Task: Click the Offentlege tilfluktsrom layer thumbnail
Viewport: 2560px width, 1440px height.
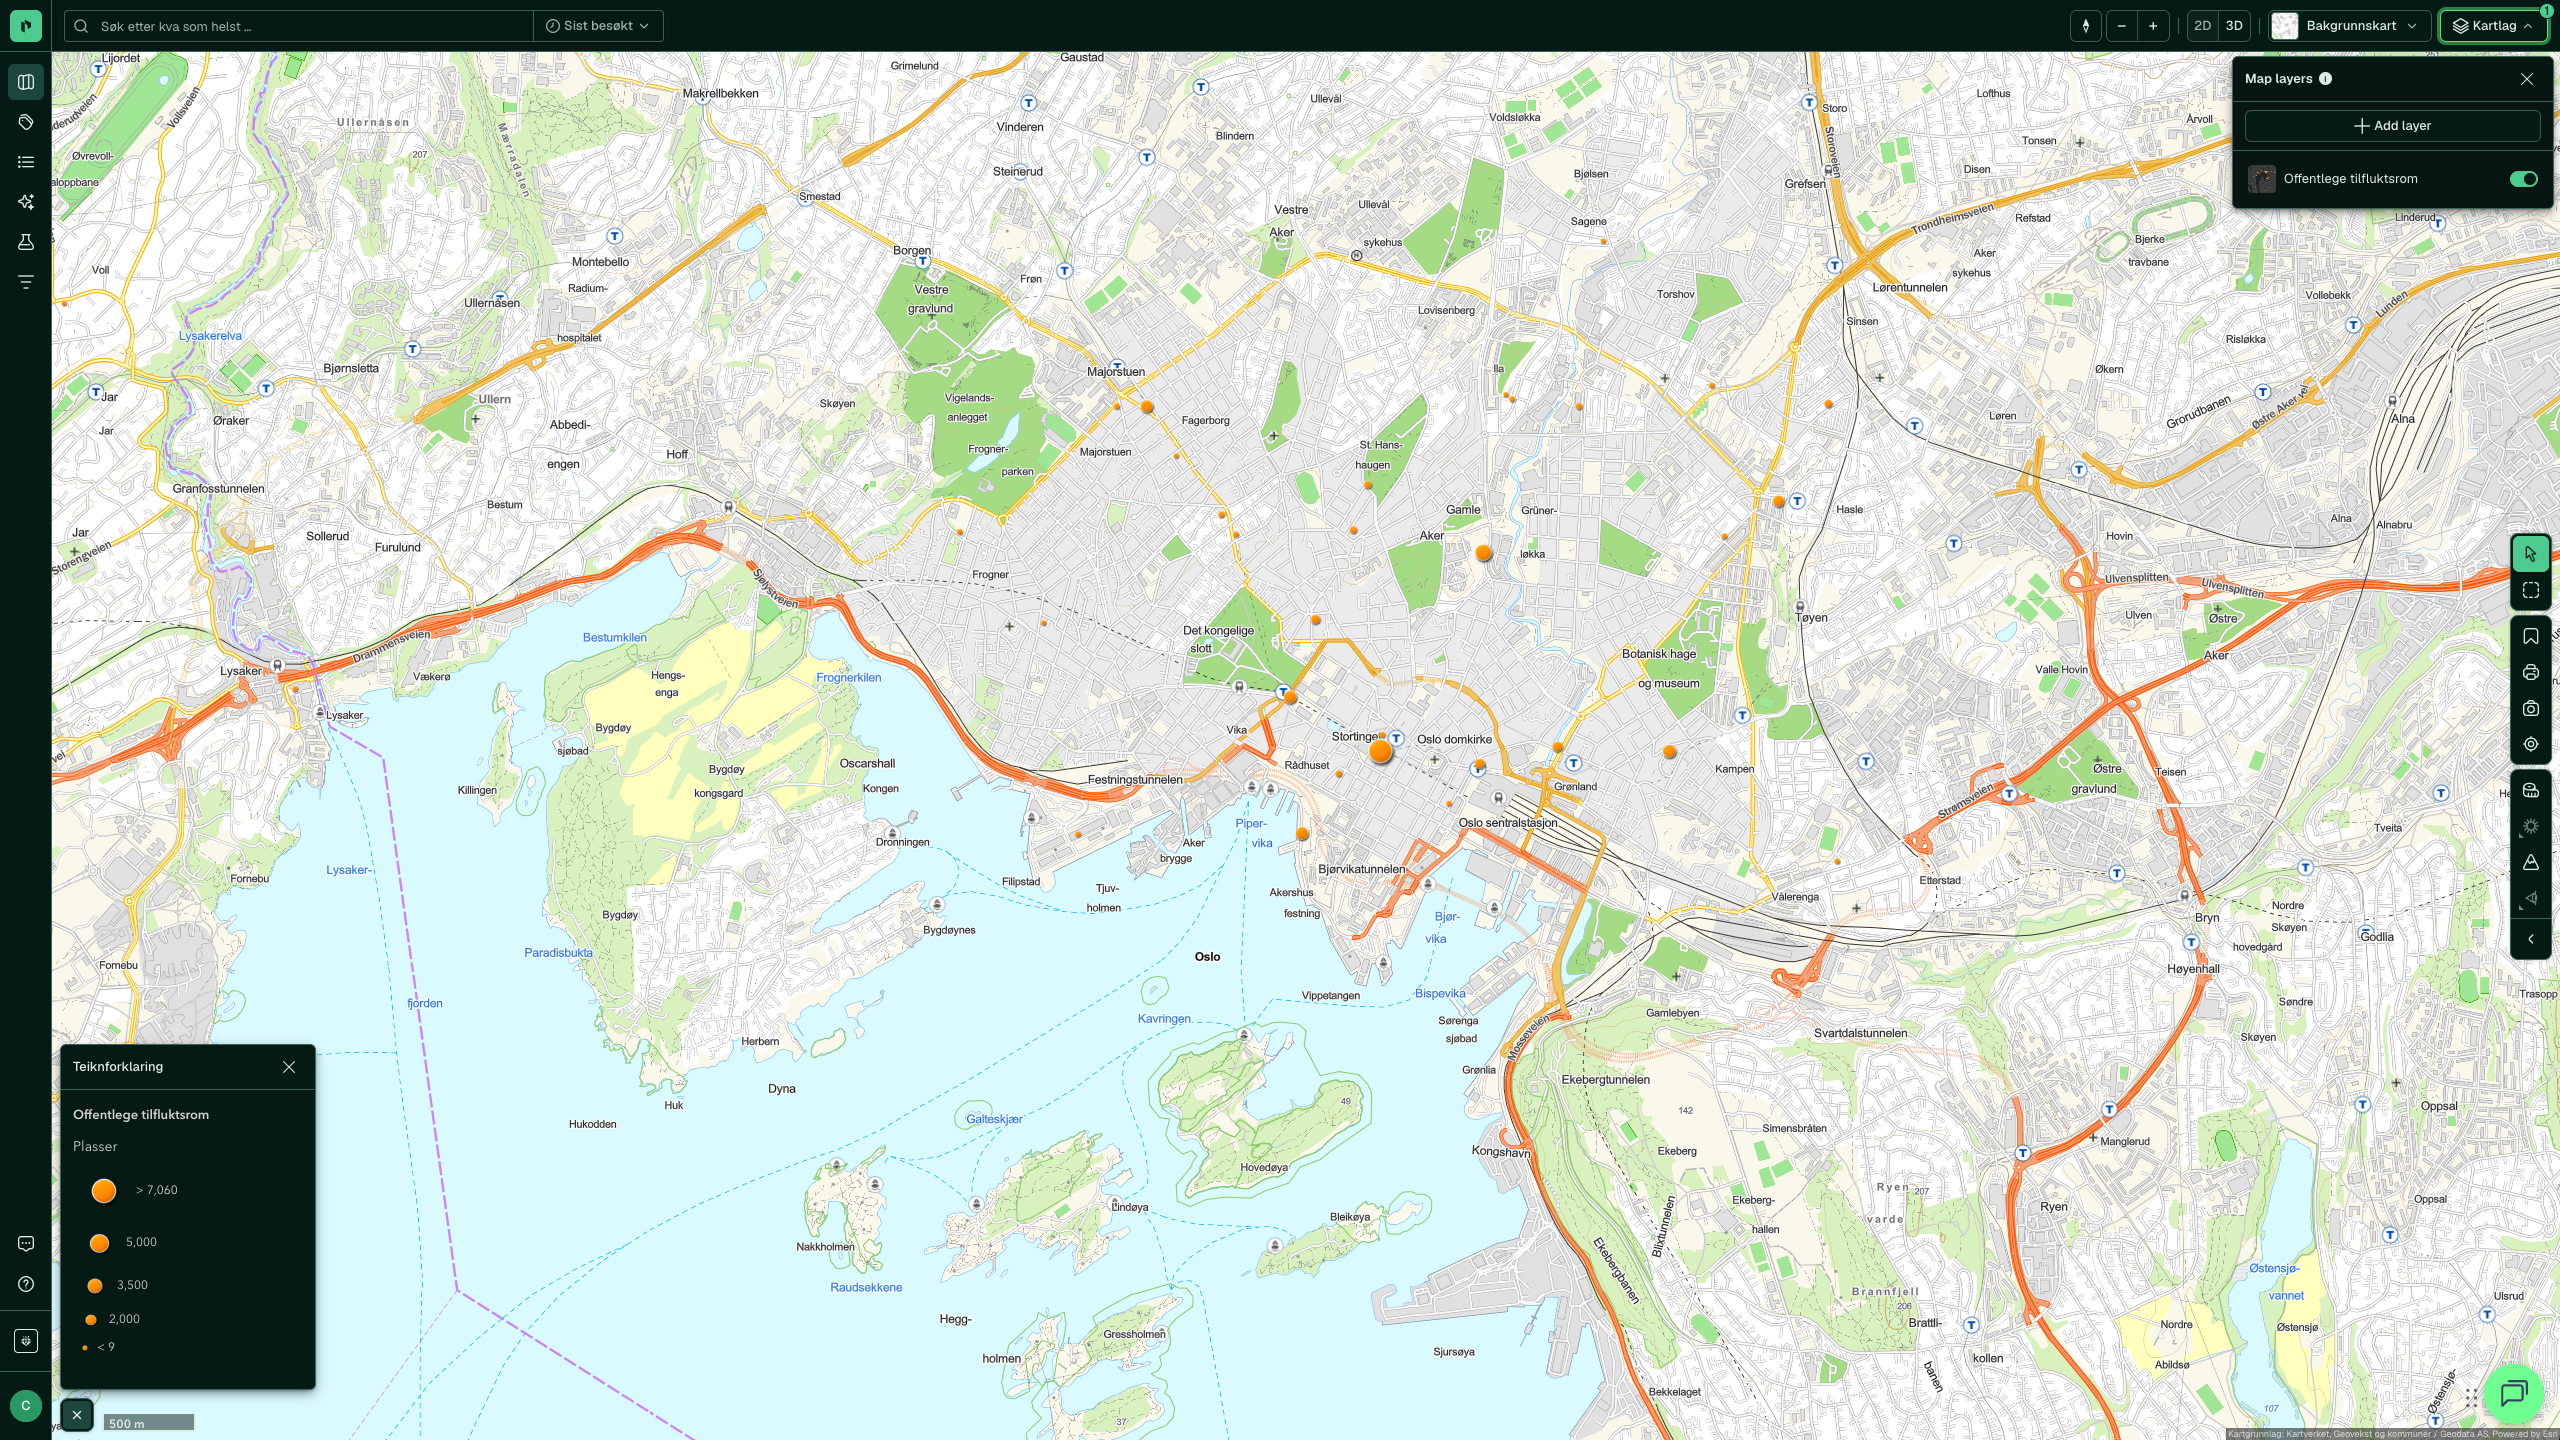Action: click(x=2262, y=179)
